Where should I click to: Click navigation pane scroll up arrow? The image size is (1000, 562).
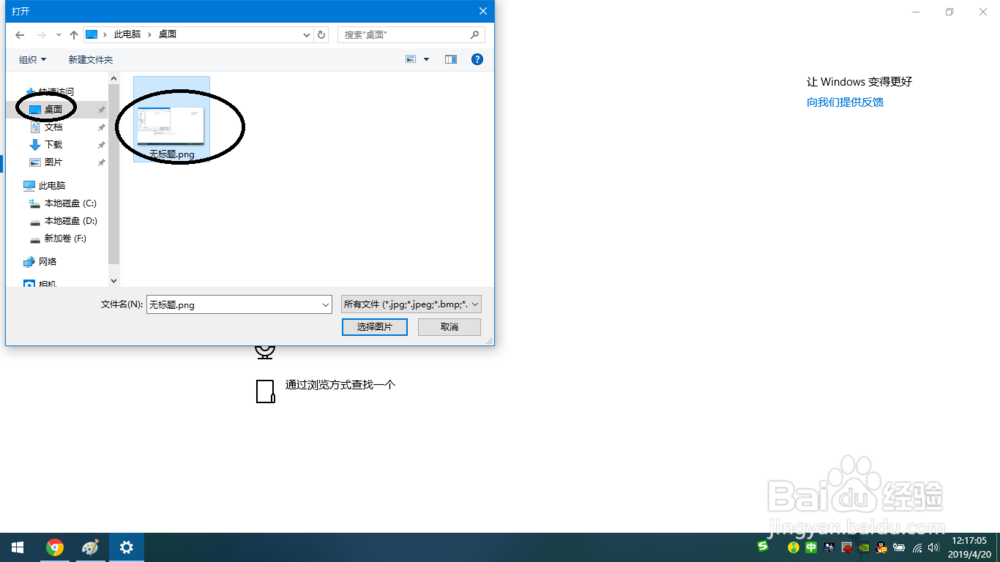coord(114,78)
